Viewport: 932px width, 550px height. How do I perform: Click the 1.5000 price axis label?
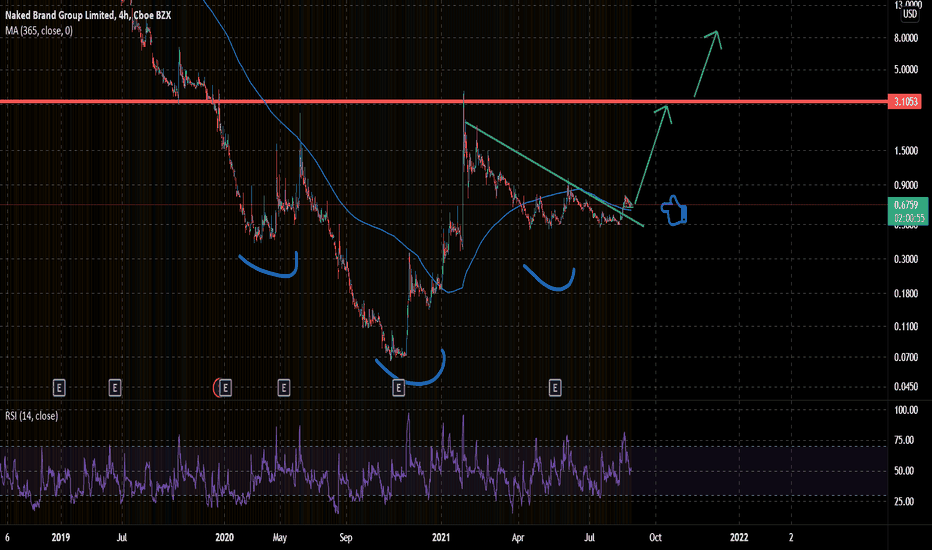pos(906,151)
